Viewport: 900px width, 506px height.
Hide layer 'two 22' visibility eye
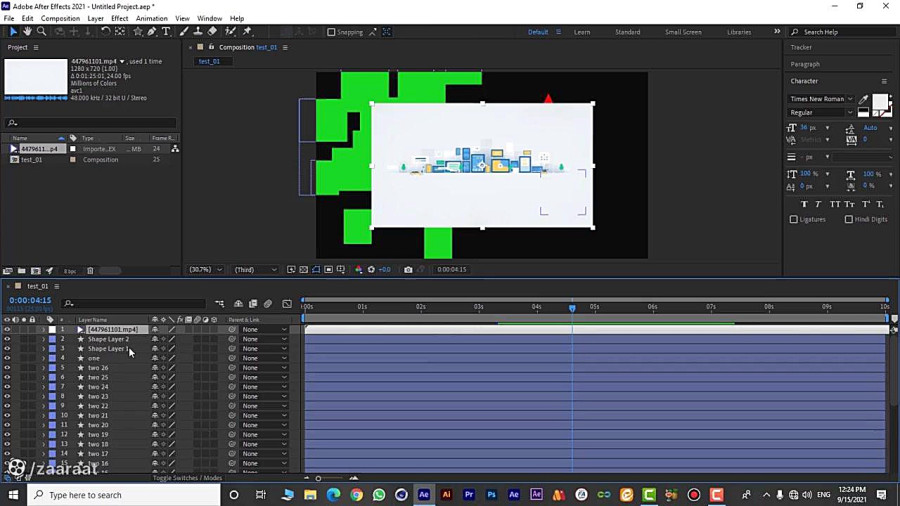click(7, 406)
